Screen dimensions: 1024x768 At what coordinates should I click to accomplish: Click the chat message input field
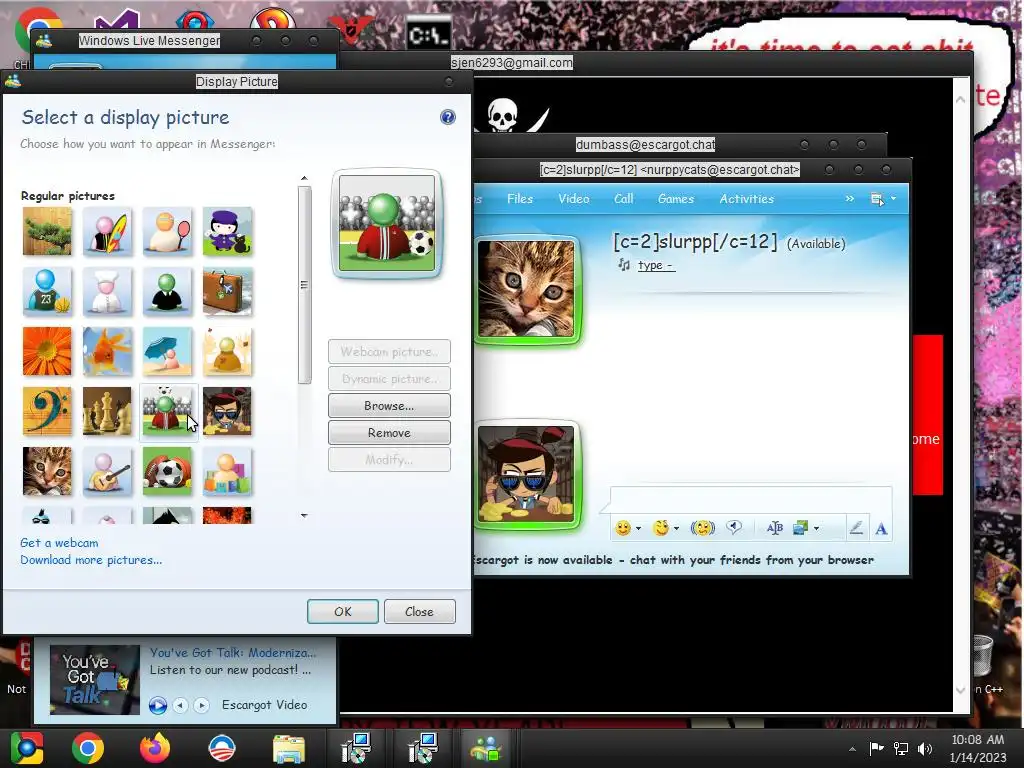click(x=751, y=499)
